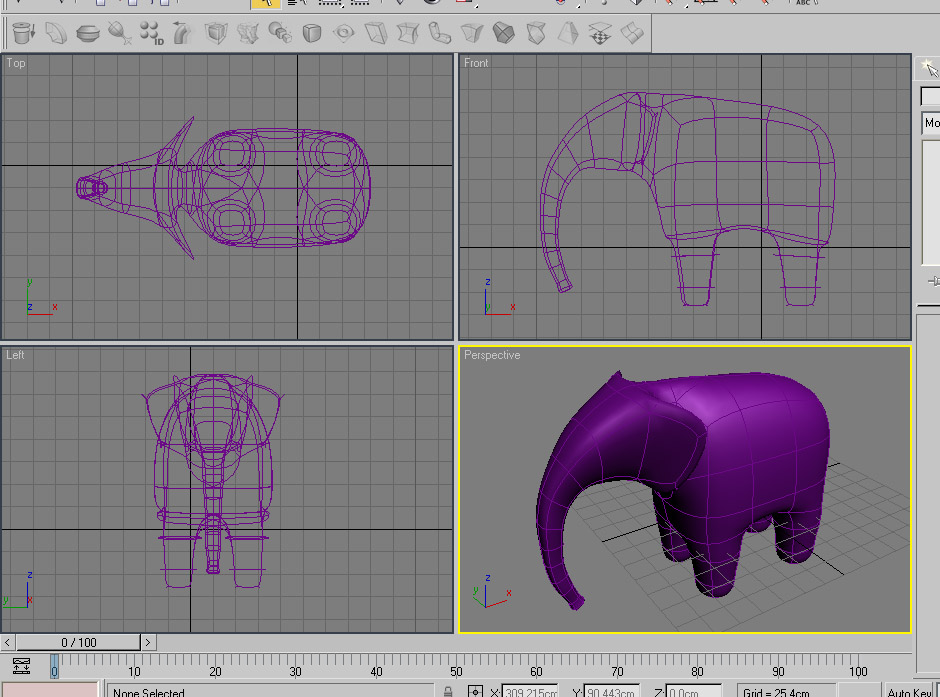The width and height of the screenshot is (940, 697).
Task: Click the pink MAXScript mini listener box
Action: click(50, 689)
